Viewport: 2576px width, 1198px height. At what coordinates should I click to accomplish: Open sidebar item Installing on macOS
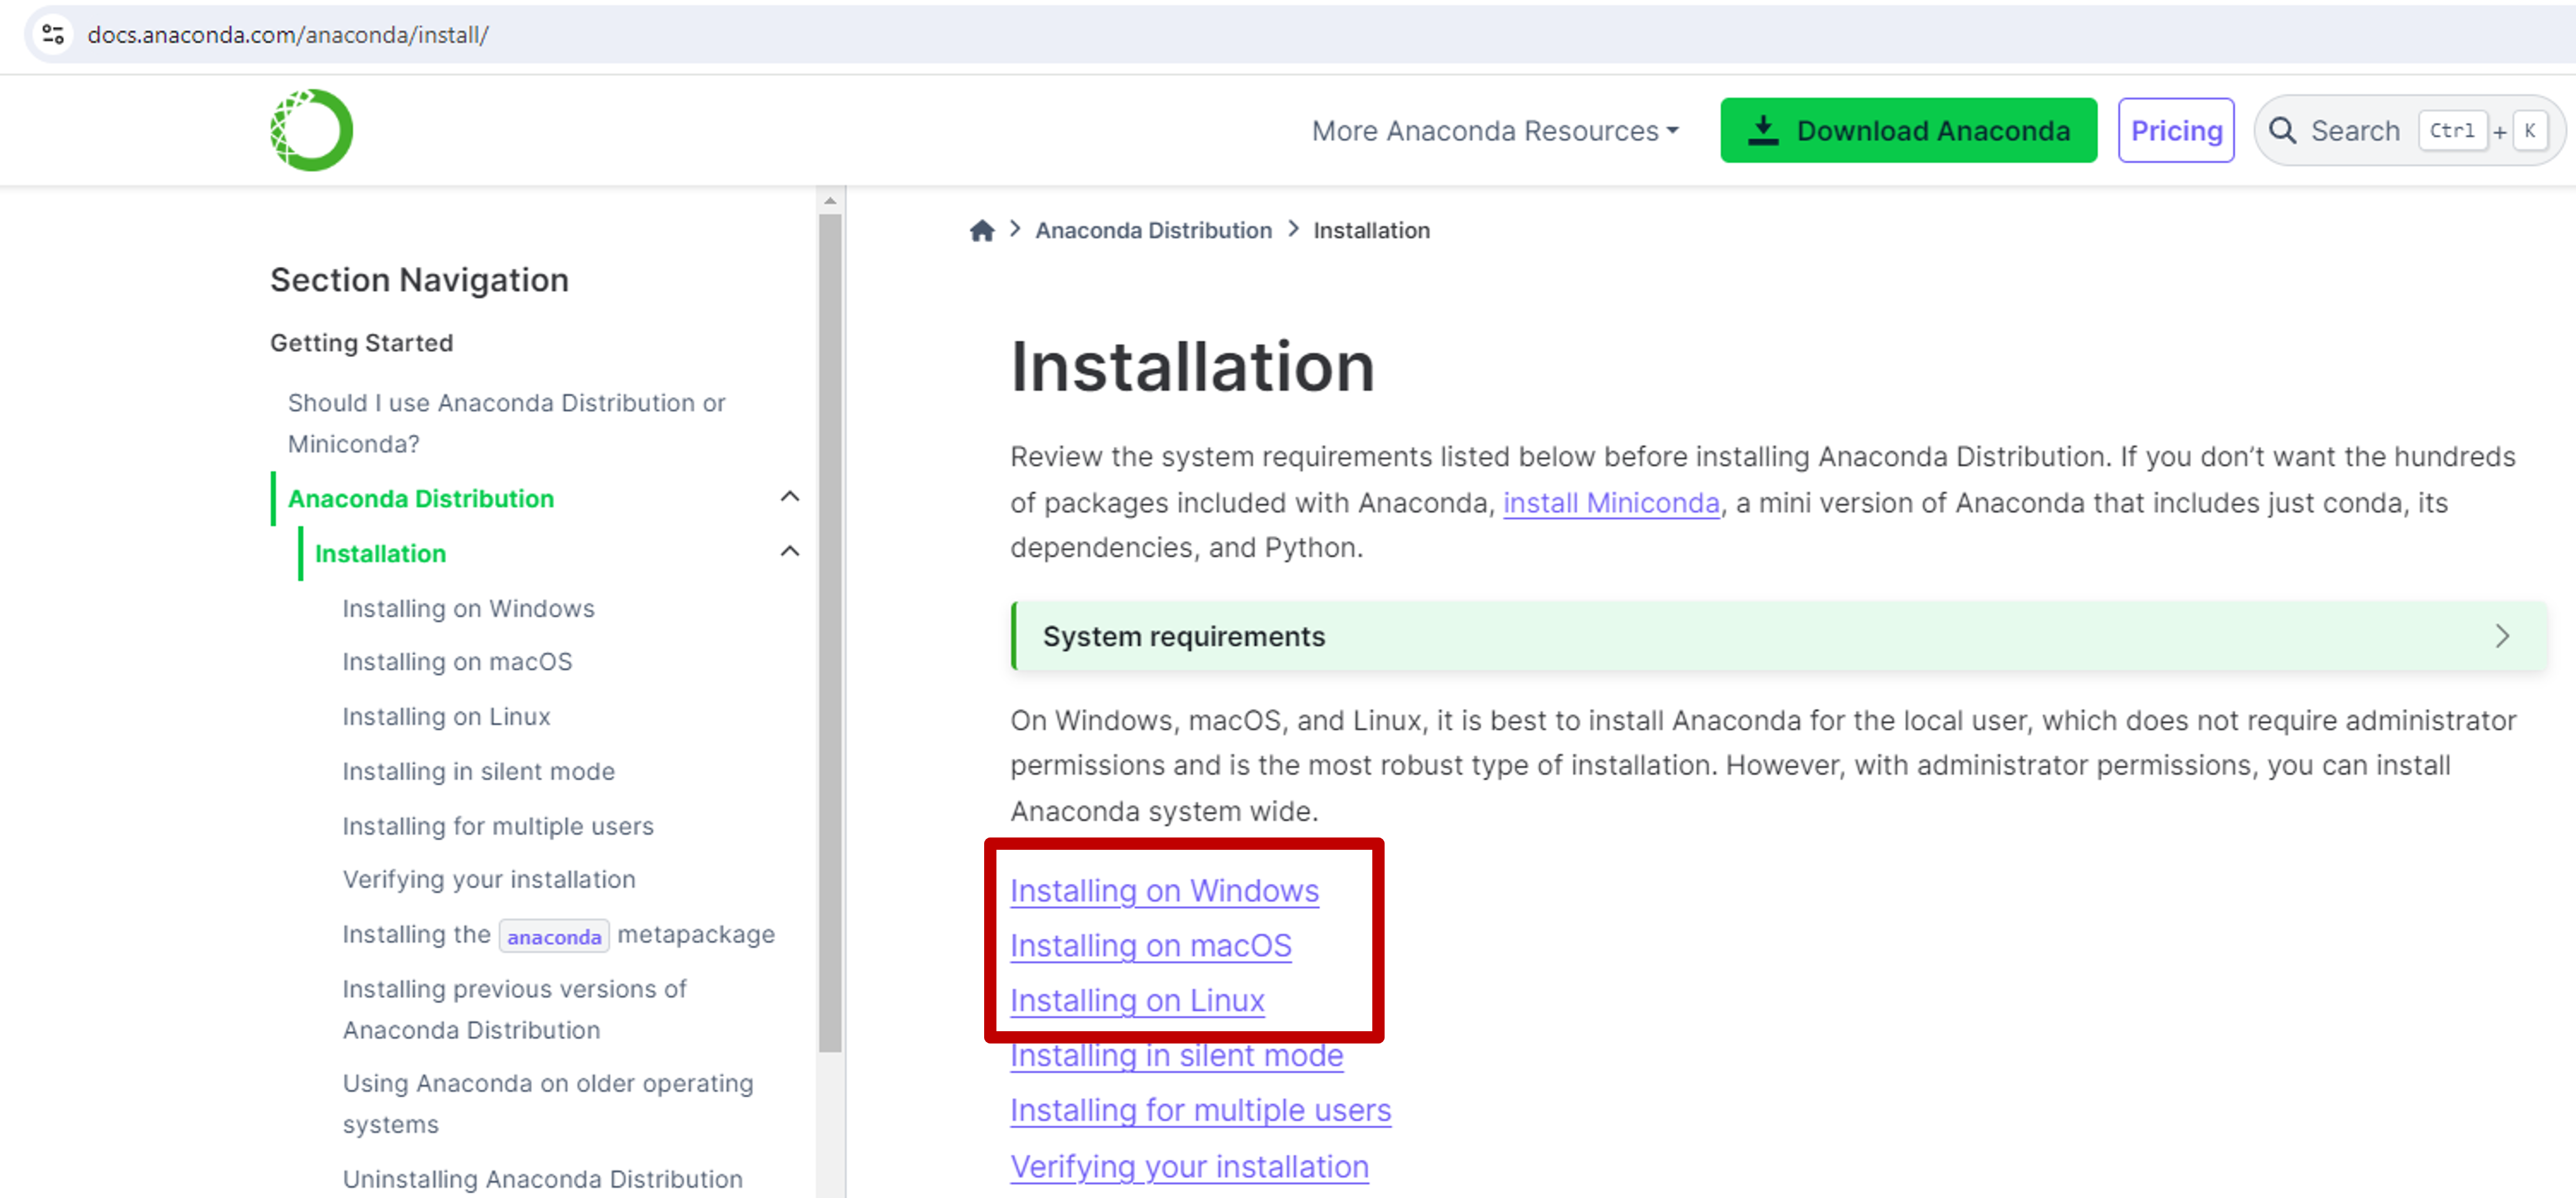click(457, 662)
